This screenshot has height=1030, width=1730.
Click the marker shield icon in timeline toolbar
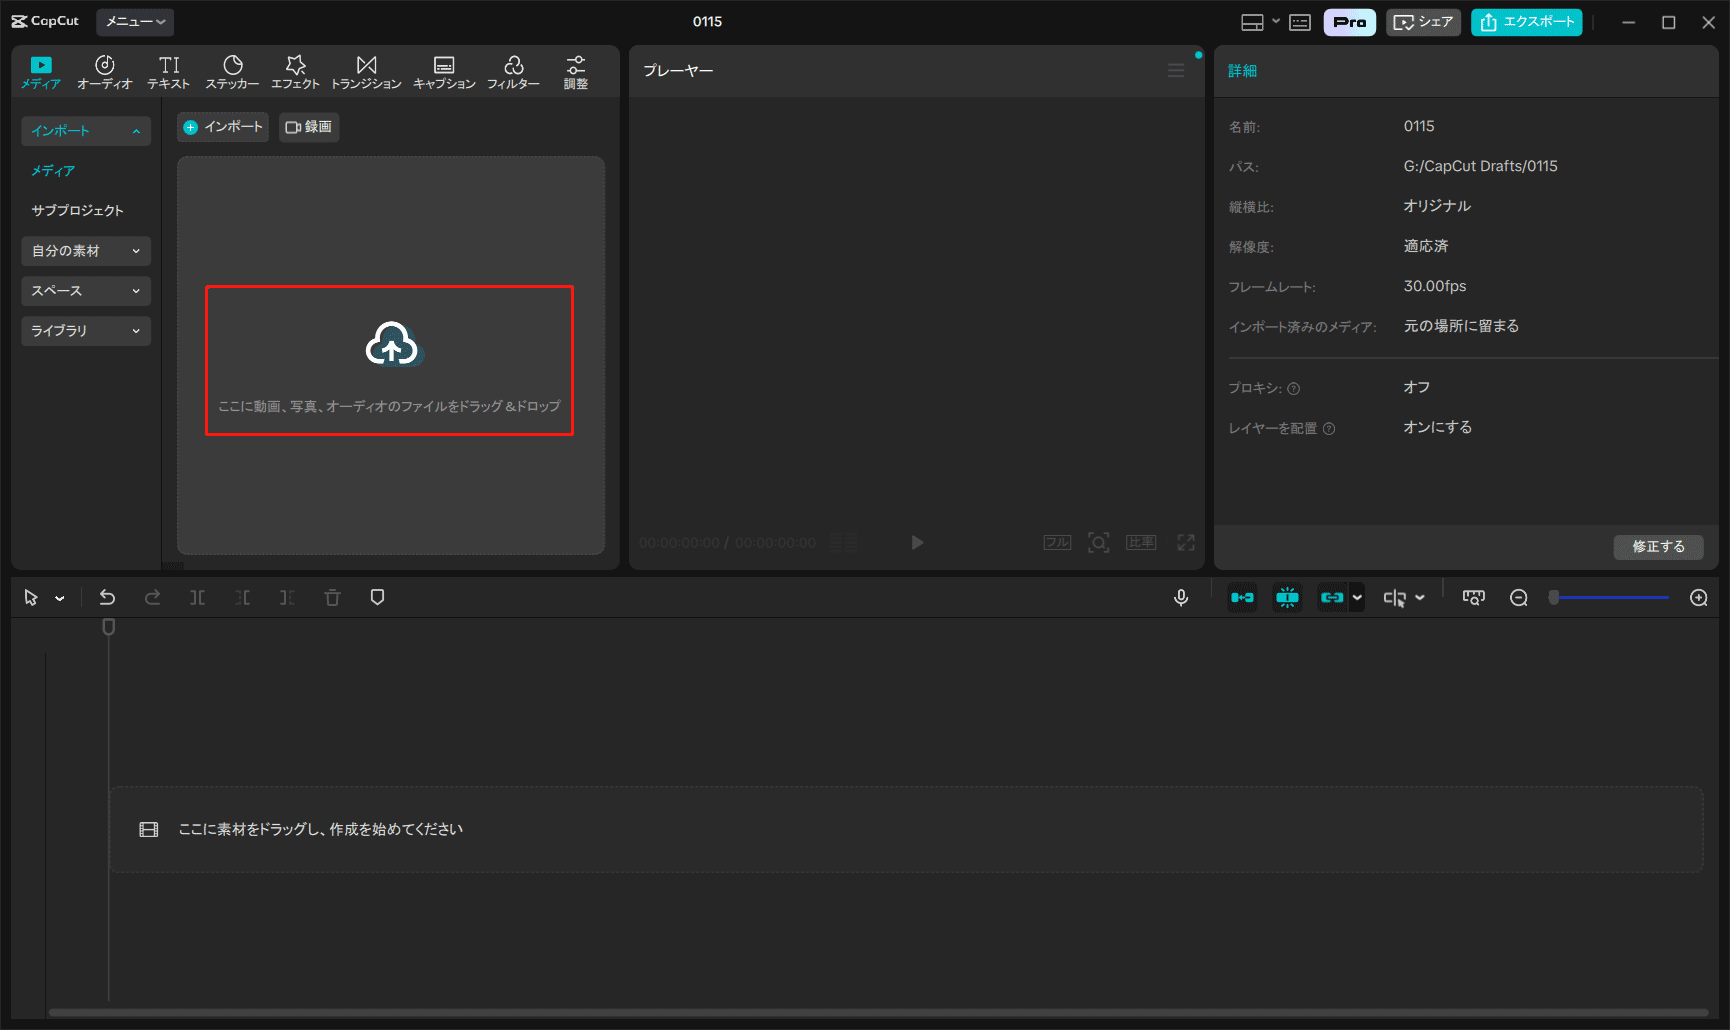[x=377, y=598]
